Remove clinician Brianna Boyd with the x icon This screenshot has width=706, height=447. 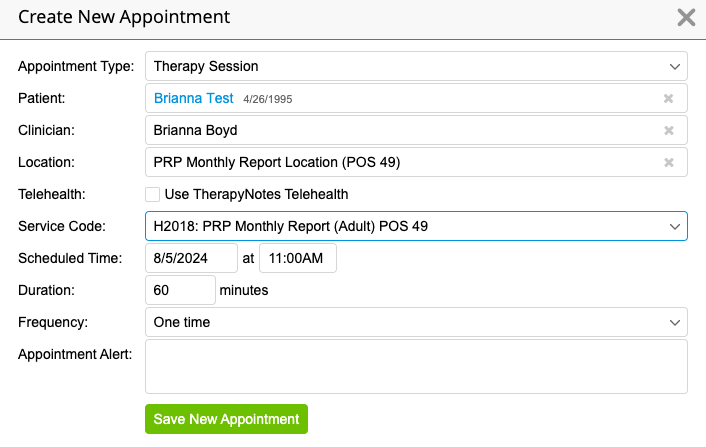point(669,131)
